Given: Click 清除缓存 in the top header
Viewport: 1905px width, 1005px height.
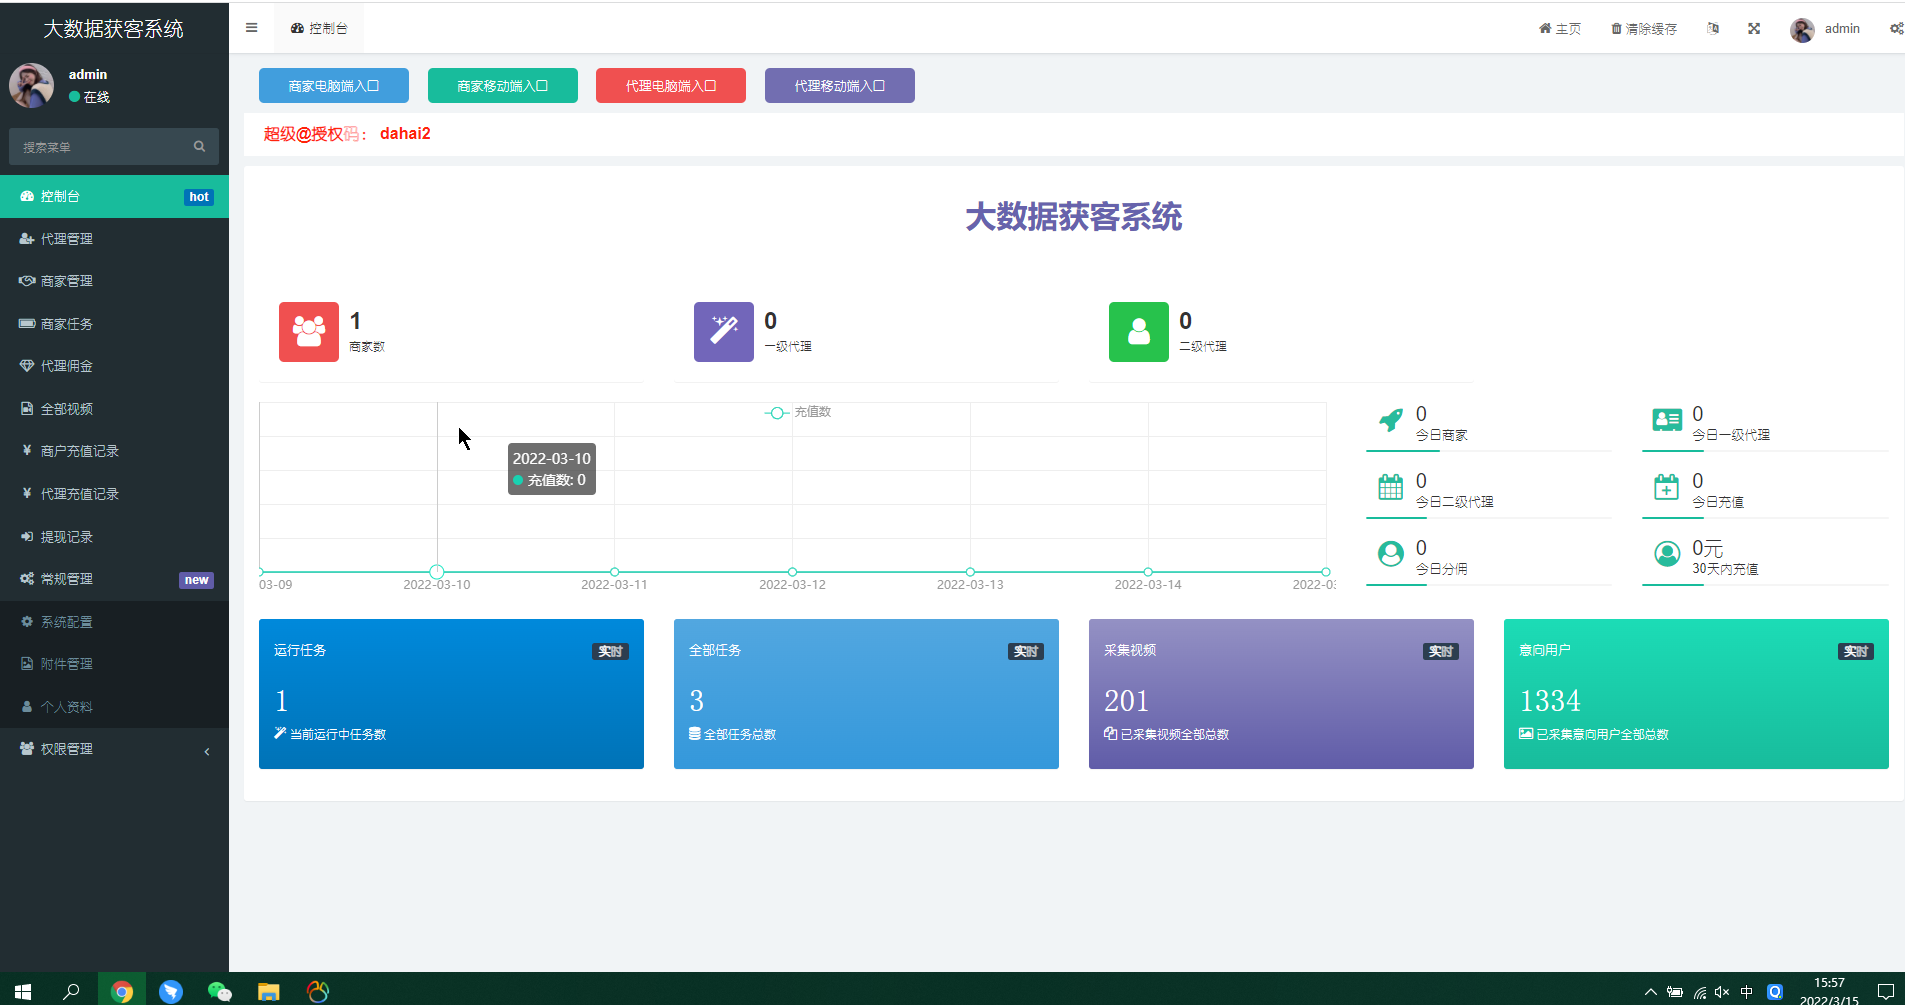Looking at the screenshot, I should (1644, 29).
